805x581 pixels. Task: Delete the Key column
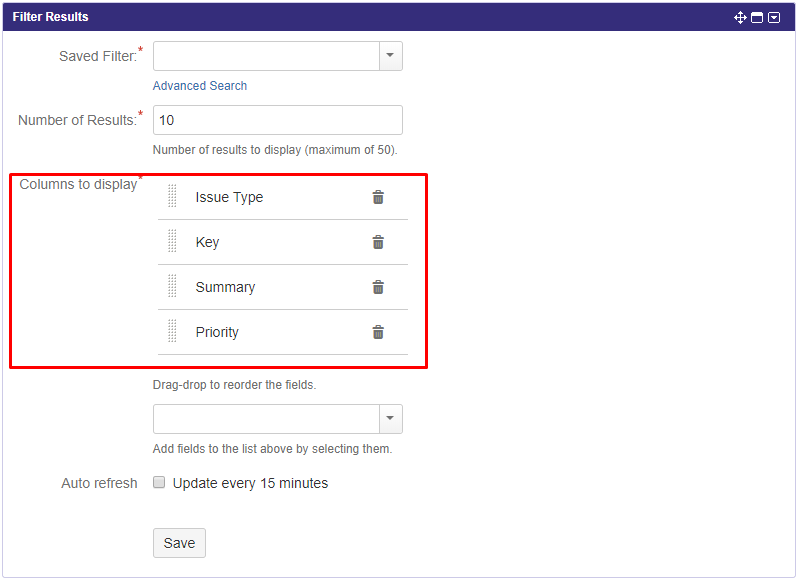click(x=378, y=242)
